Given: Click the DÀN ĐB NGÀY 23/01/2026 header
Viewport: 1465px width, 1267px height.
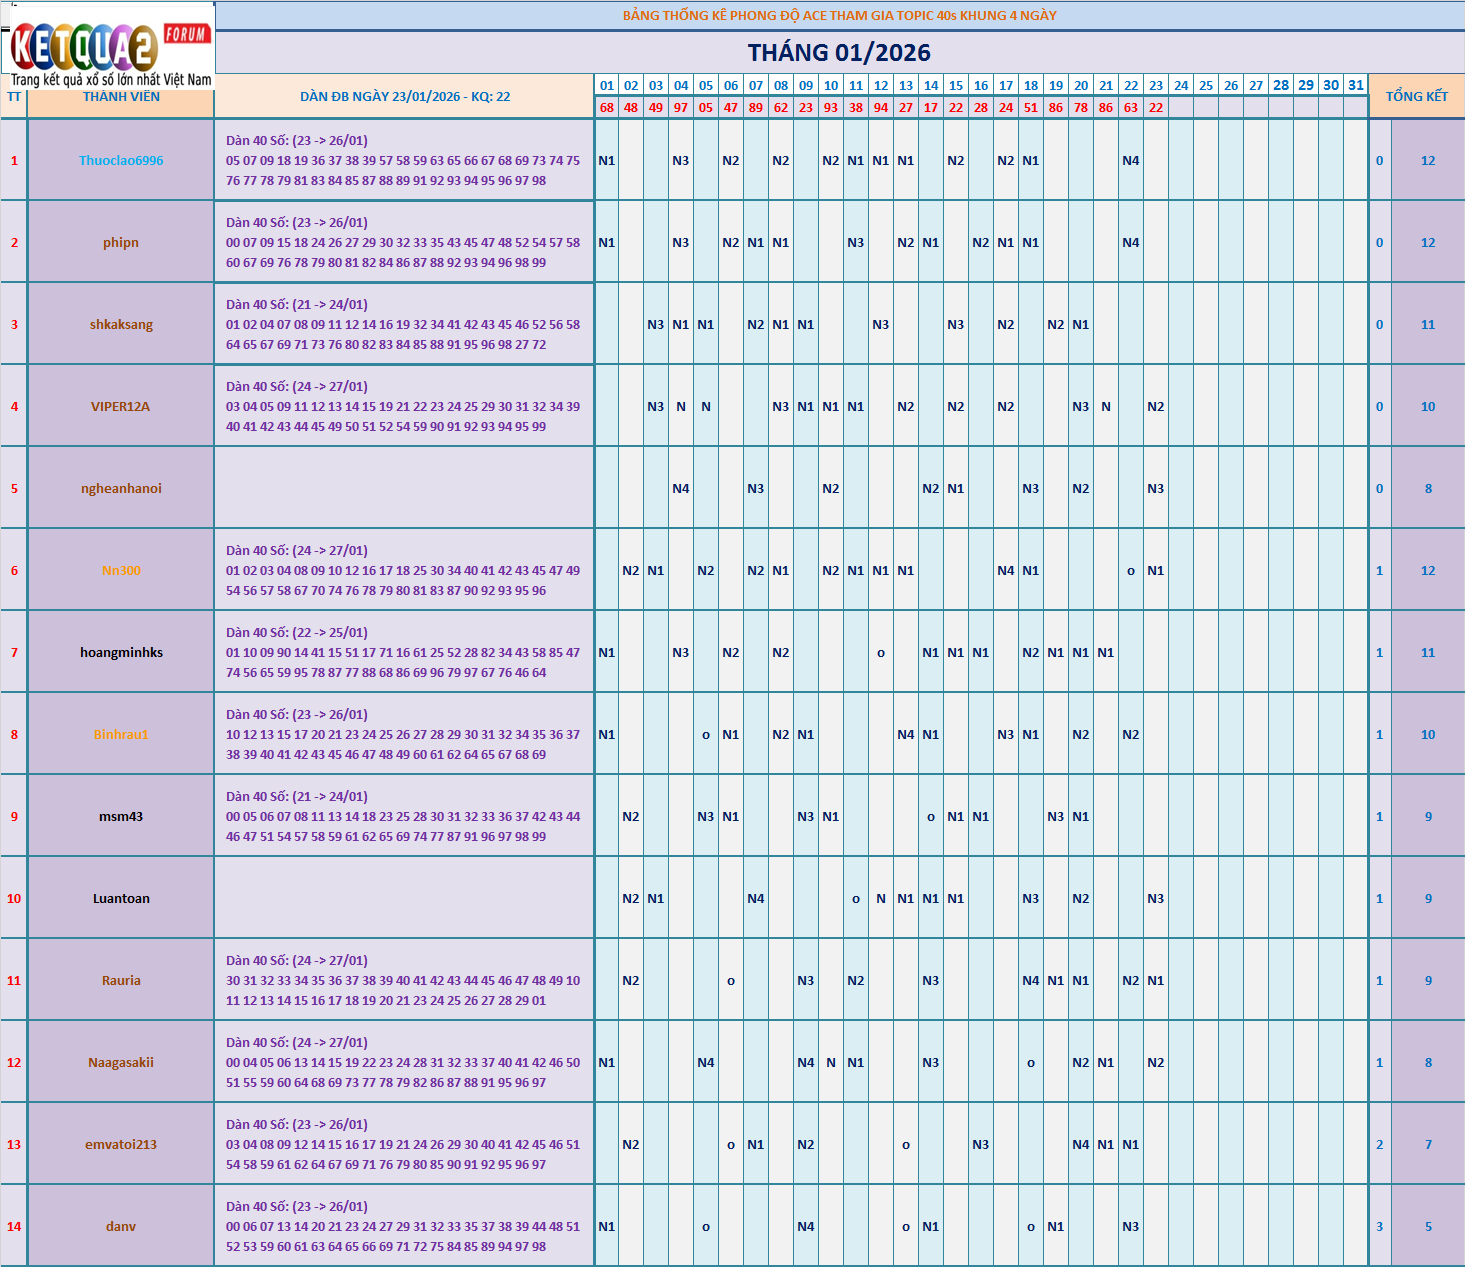Looking at the screenshot, I should [405, 97].
